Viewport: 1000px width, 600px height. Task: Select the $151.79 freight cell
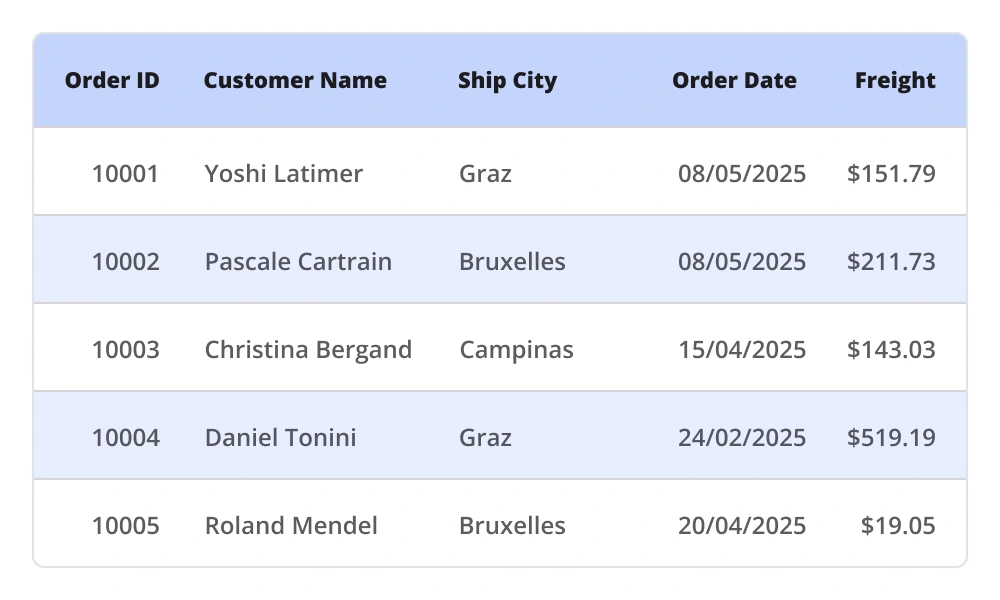[x=891, y=174]
